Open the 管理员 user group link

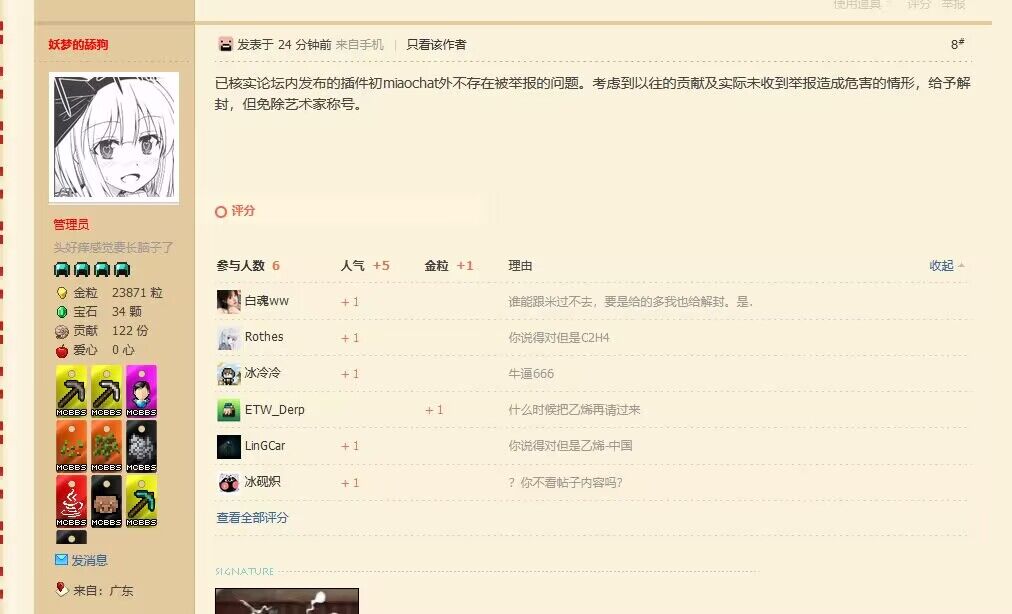coord(71,225)
